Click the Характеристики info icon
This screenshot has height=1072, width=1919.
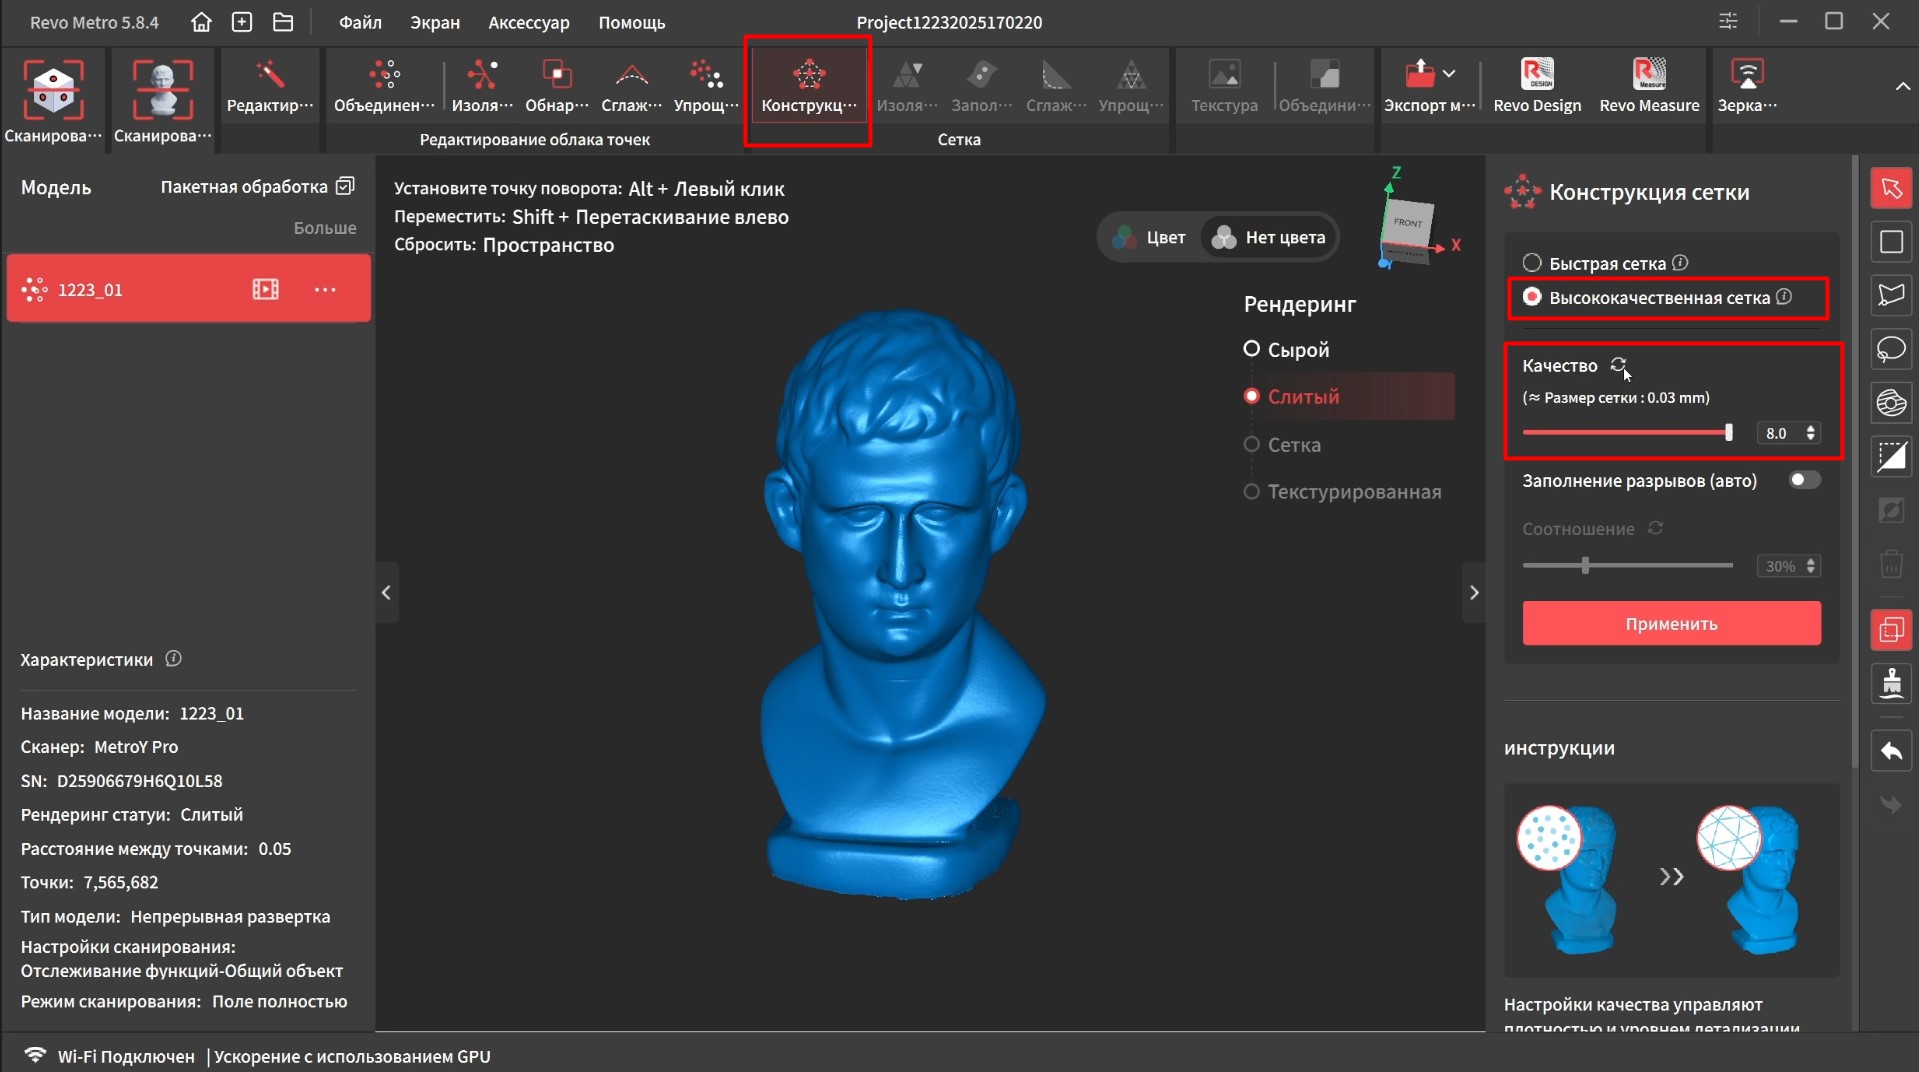173,659
